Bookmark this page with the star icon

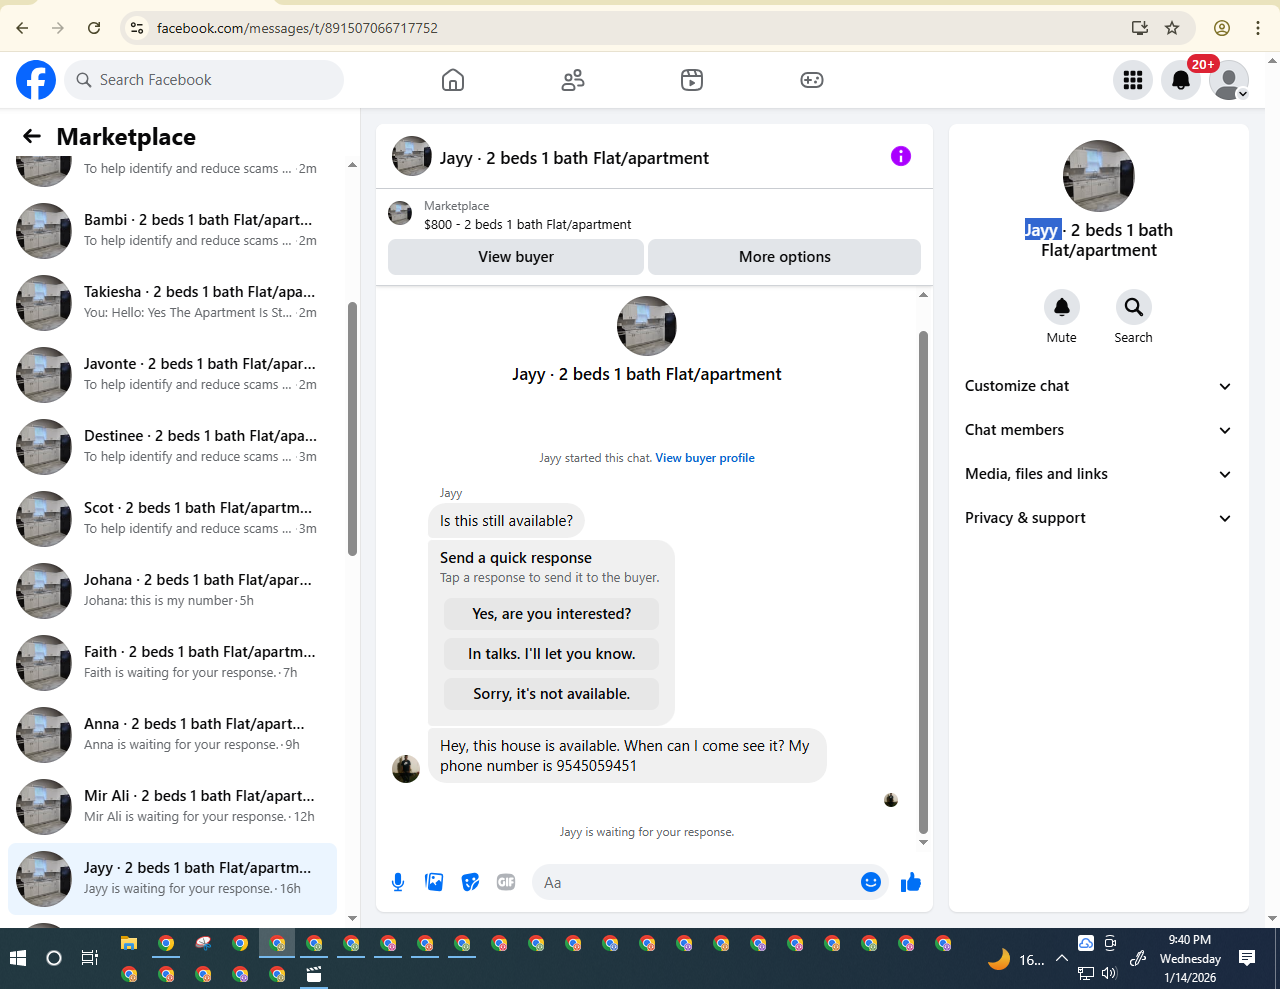[1172, 28]
